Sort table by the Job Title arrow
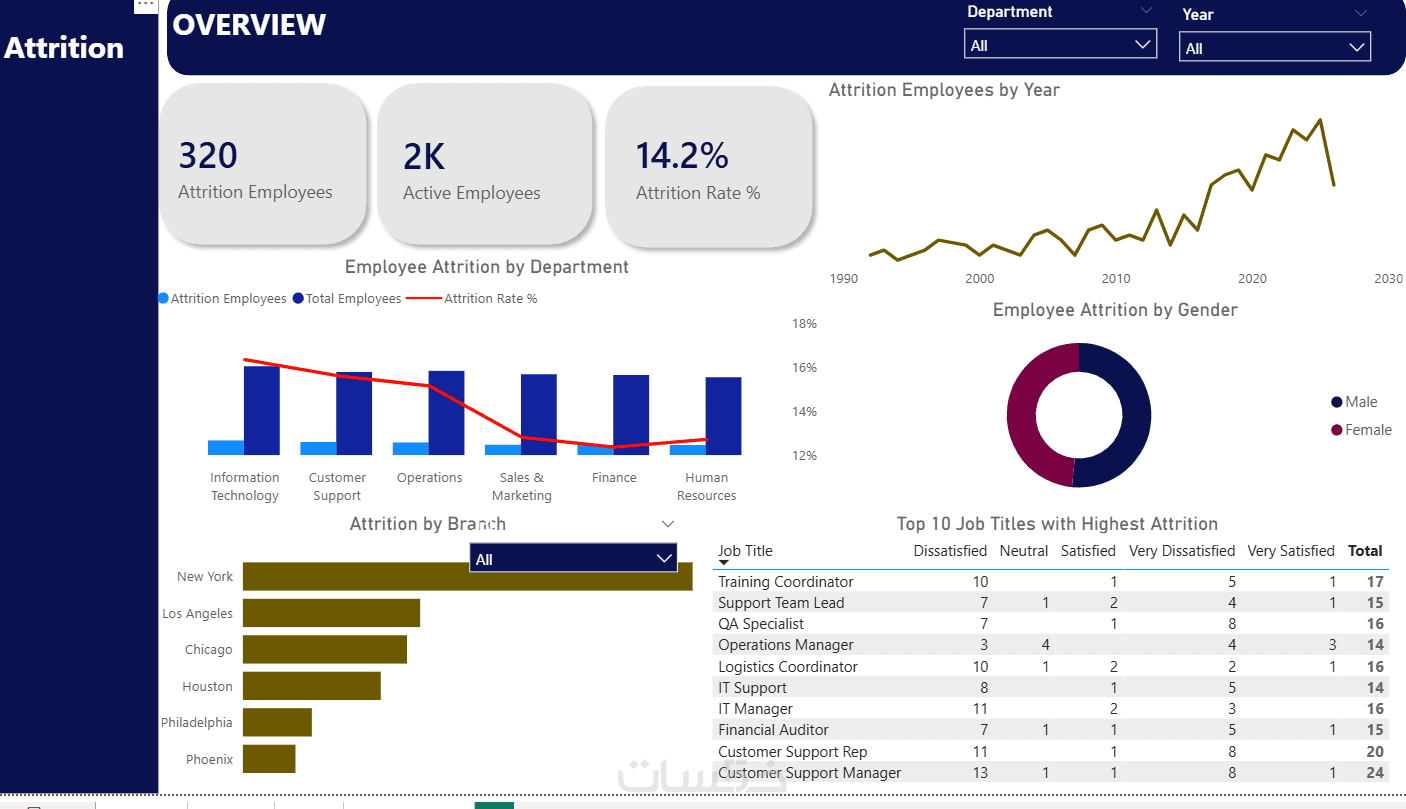This screenshot has height=809, width=1406. (724, 563)
